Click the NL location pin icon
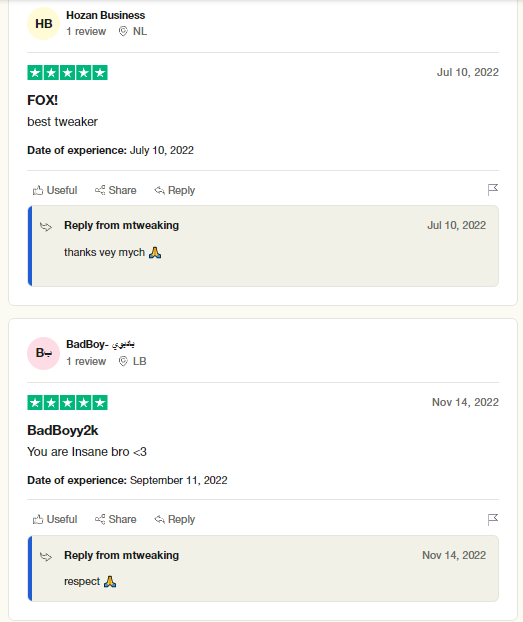Image resolution: width=523 pixels, height=622 pixels. (123, 31)
